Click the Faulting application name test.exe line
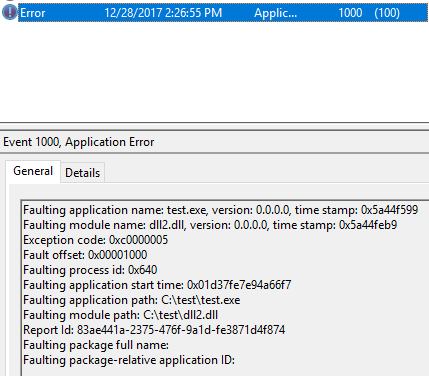The width and height of the screenshot is (429, 376). [x=220, y=210]
